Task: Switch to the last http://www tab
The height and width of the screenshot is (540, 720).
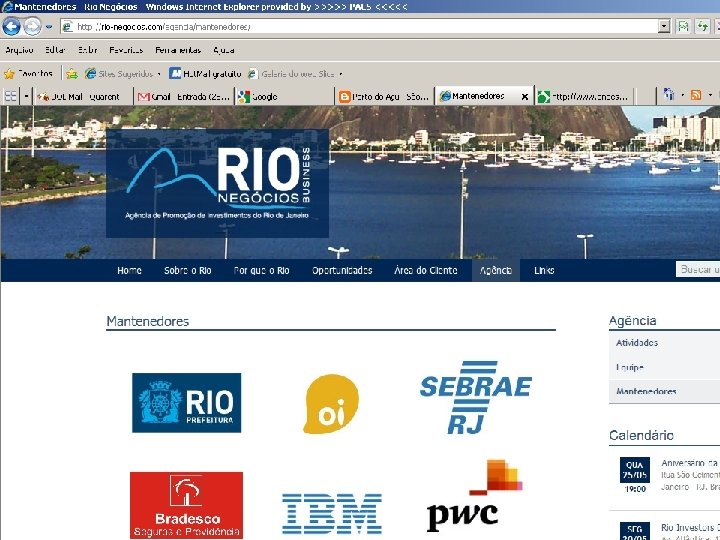Action: (585, 96)
